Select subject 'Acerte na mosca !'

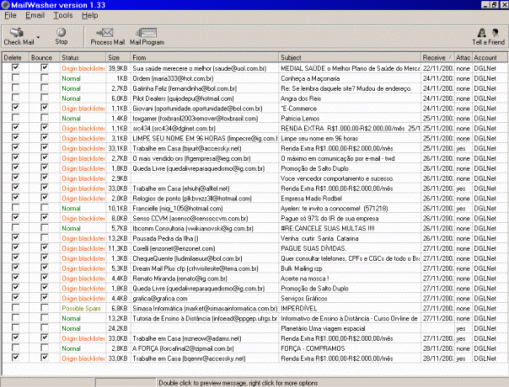tap(305, 278)
